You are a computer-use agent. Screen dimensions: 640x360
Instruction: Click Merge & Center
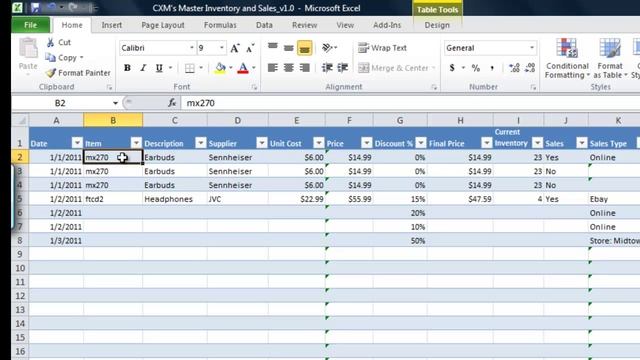[x=393, y=68]
